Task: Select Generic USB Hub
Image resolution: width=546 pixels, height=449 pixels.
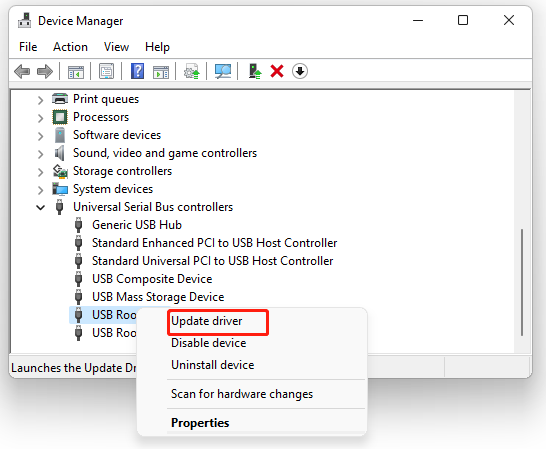Action: [x=137, y=225]
